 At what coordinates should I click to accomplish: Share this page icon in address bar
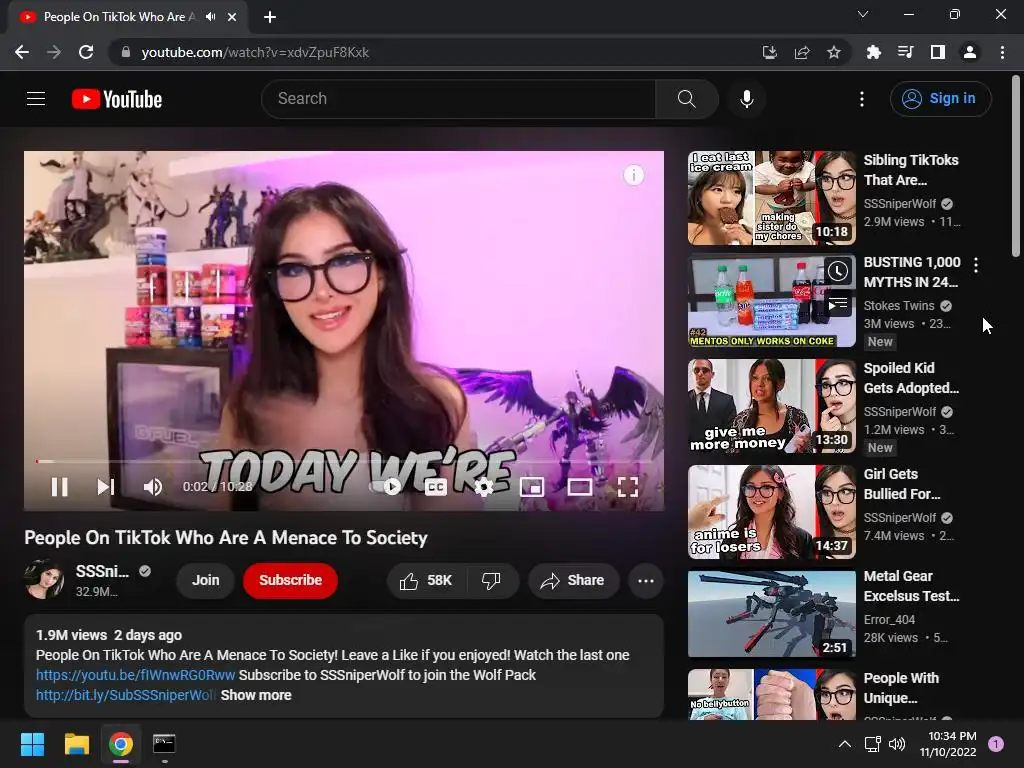(801, 52)
